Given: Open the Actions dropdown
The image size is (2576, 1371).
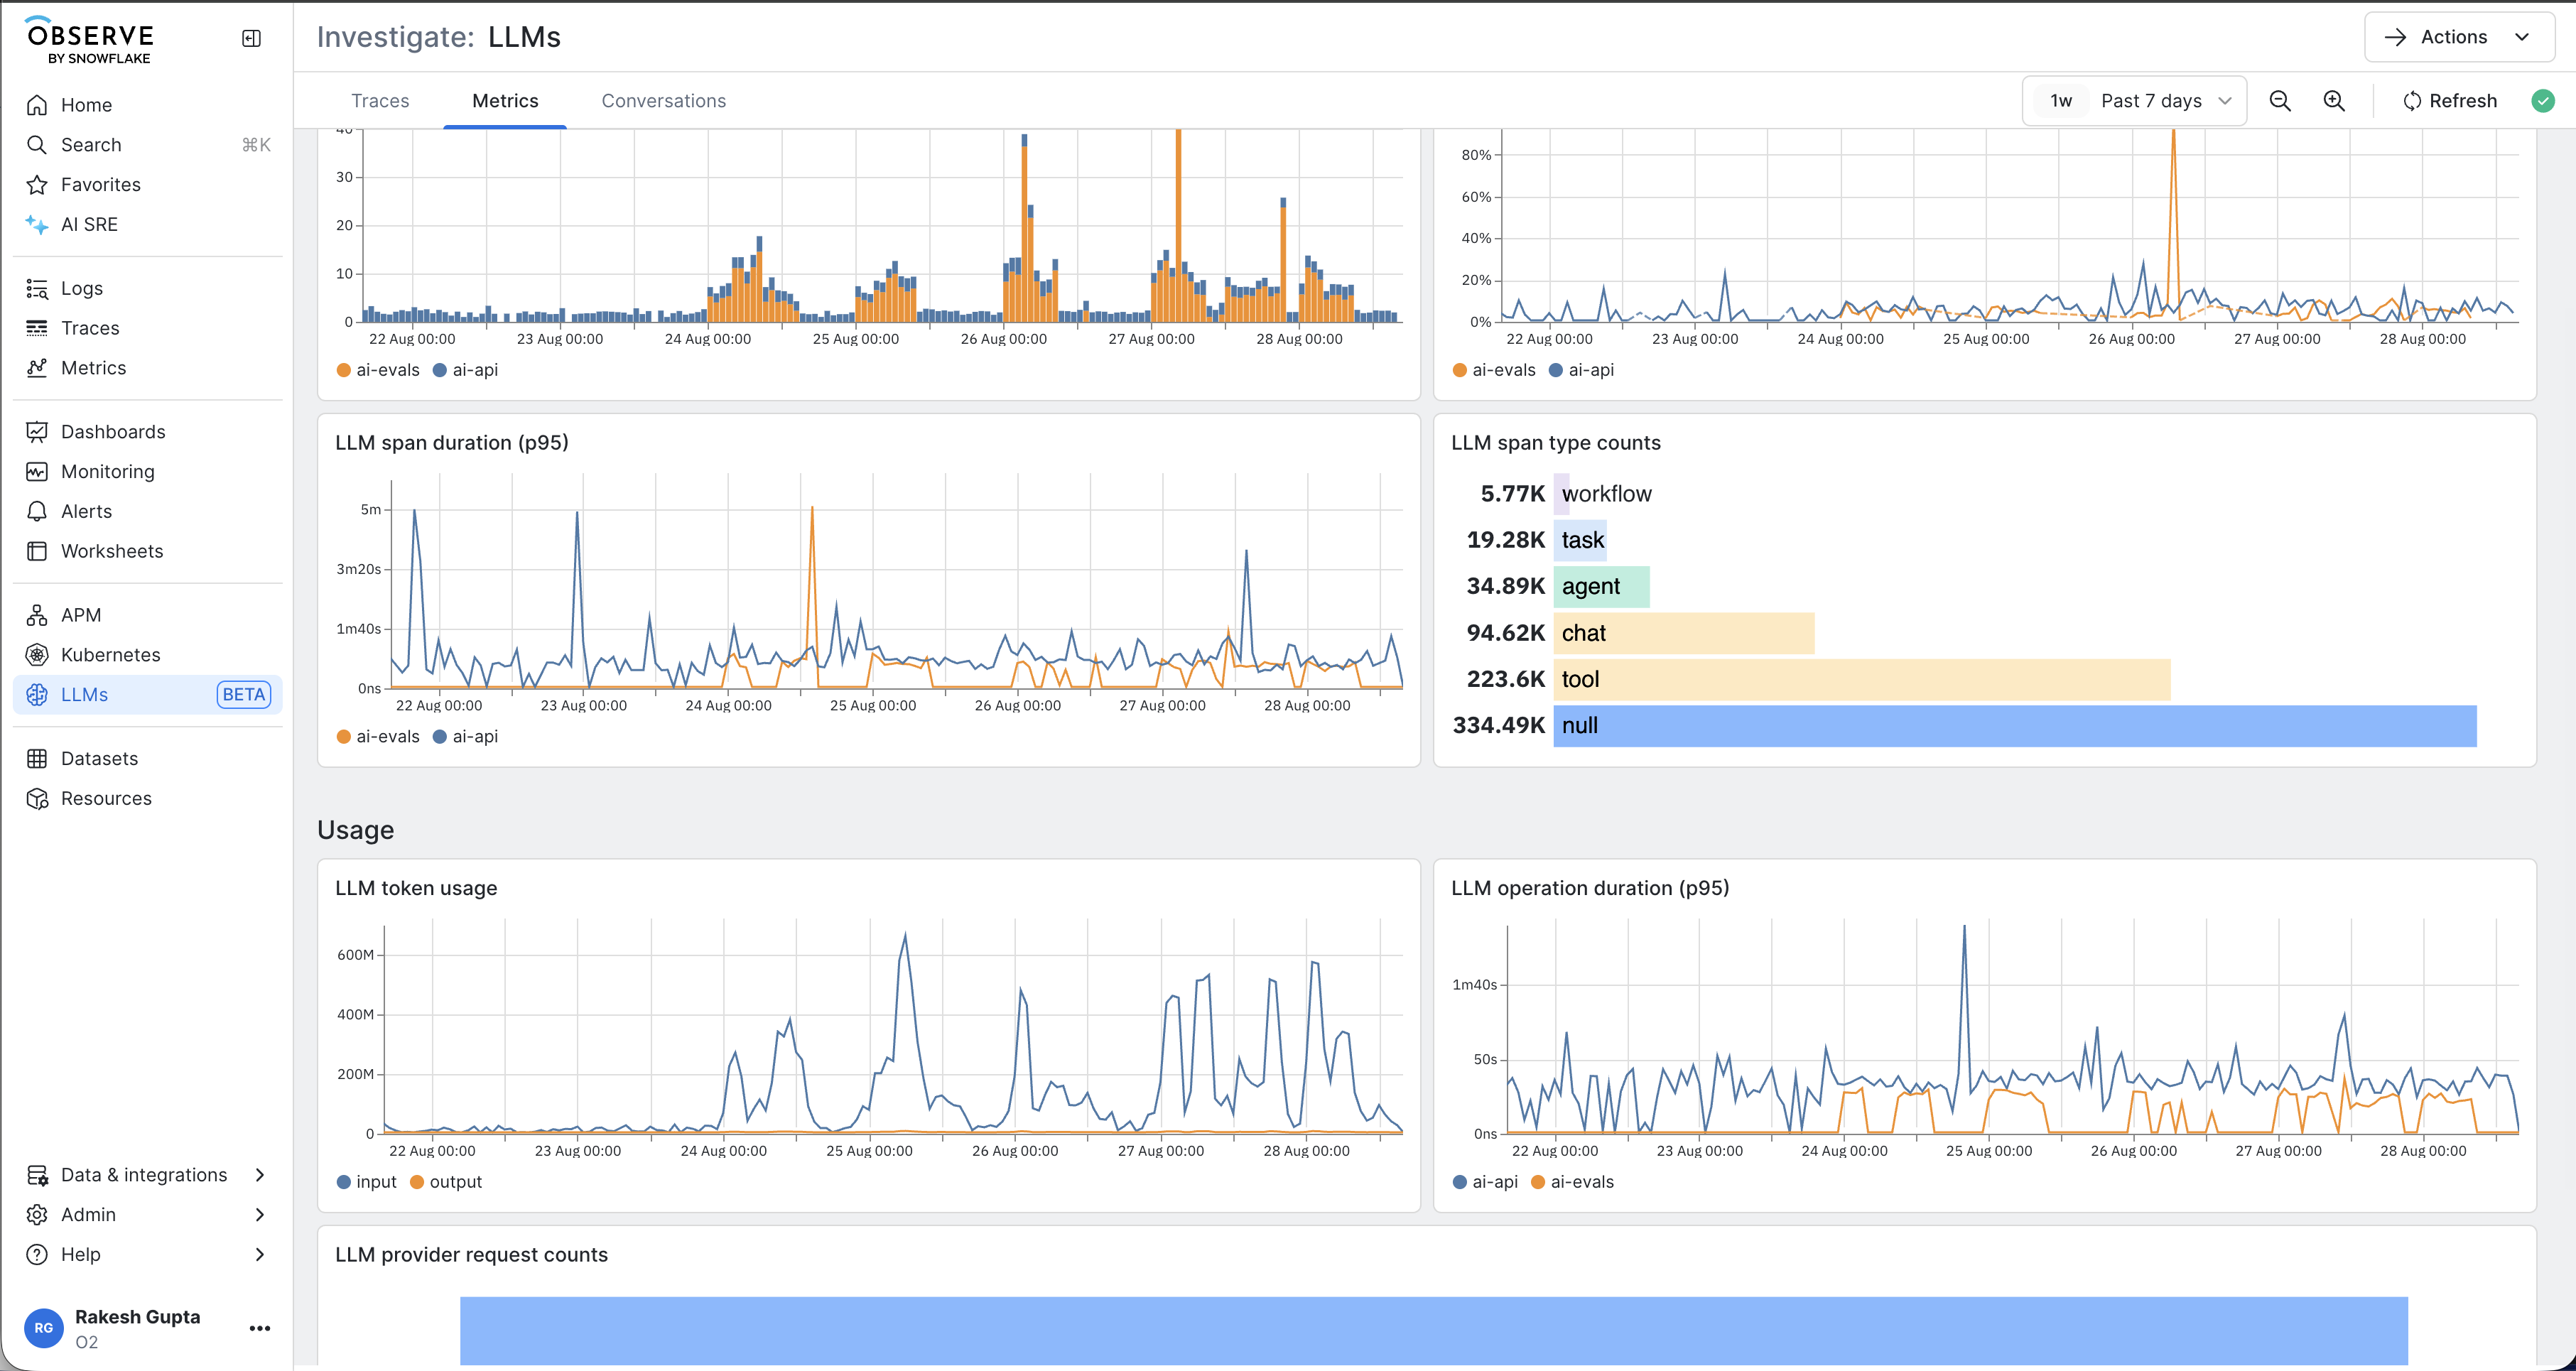Looking at the screenshot, I should tap(2459, 37).
